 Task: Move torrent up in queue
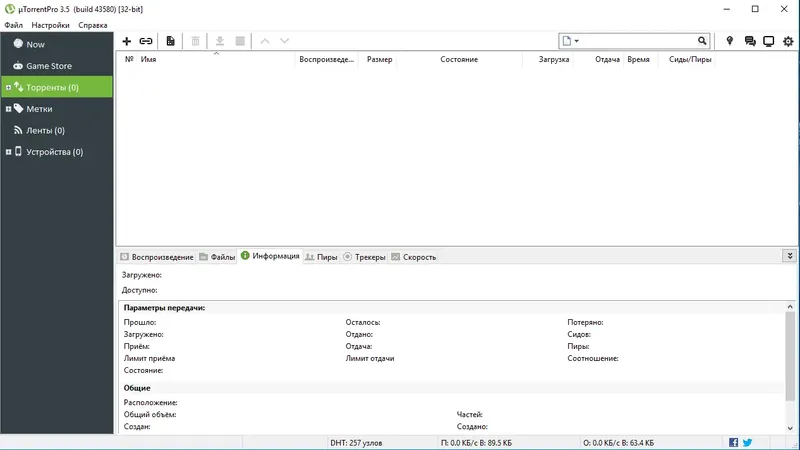pyautogui.click(x=265, y=41)
